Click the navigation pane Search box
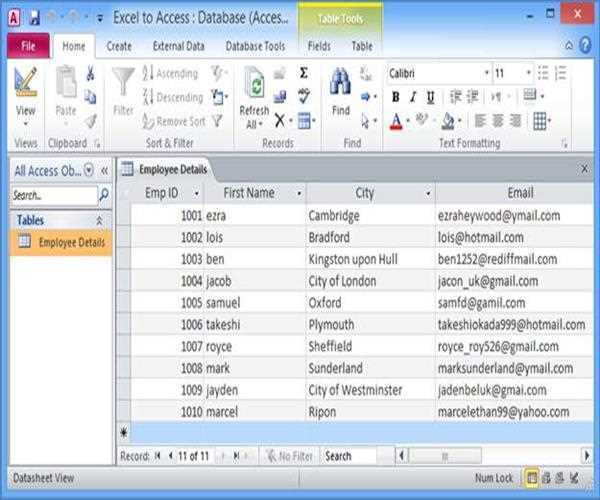This screenshot has width=600, height=500. (x=55, y=195)
